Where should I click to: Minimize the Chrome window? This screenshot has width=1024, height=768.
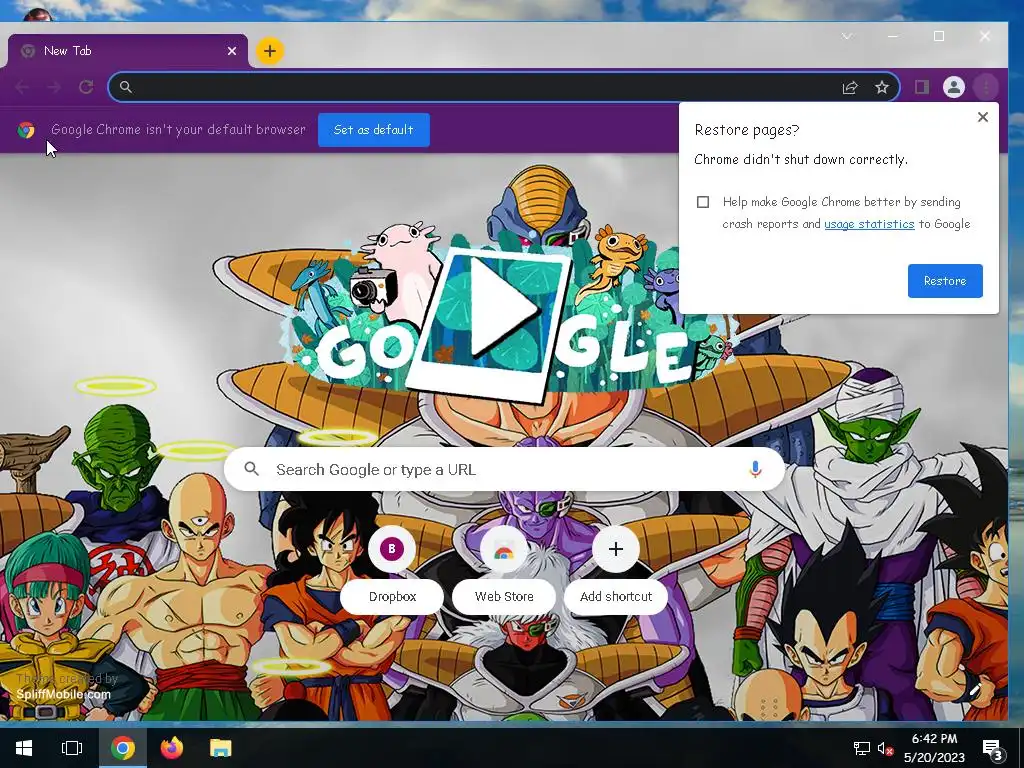click(x=893, y=36)
